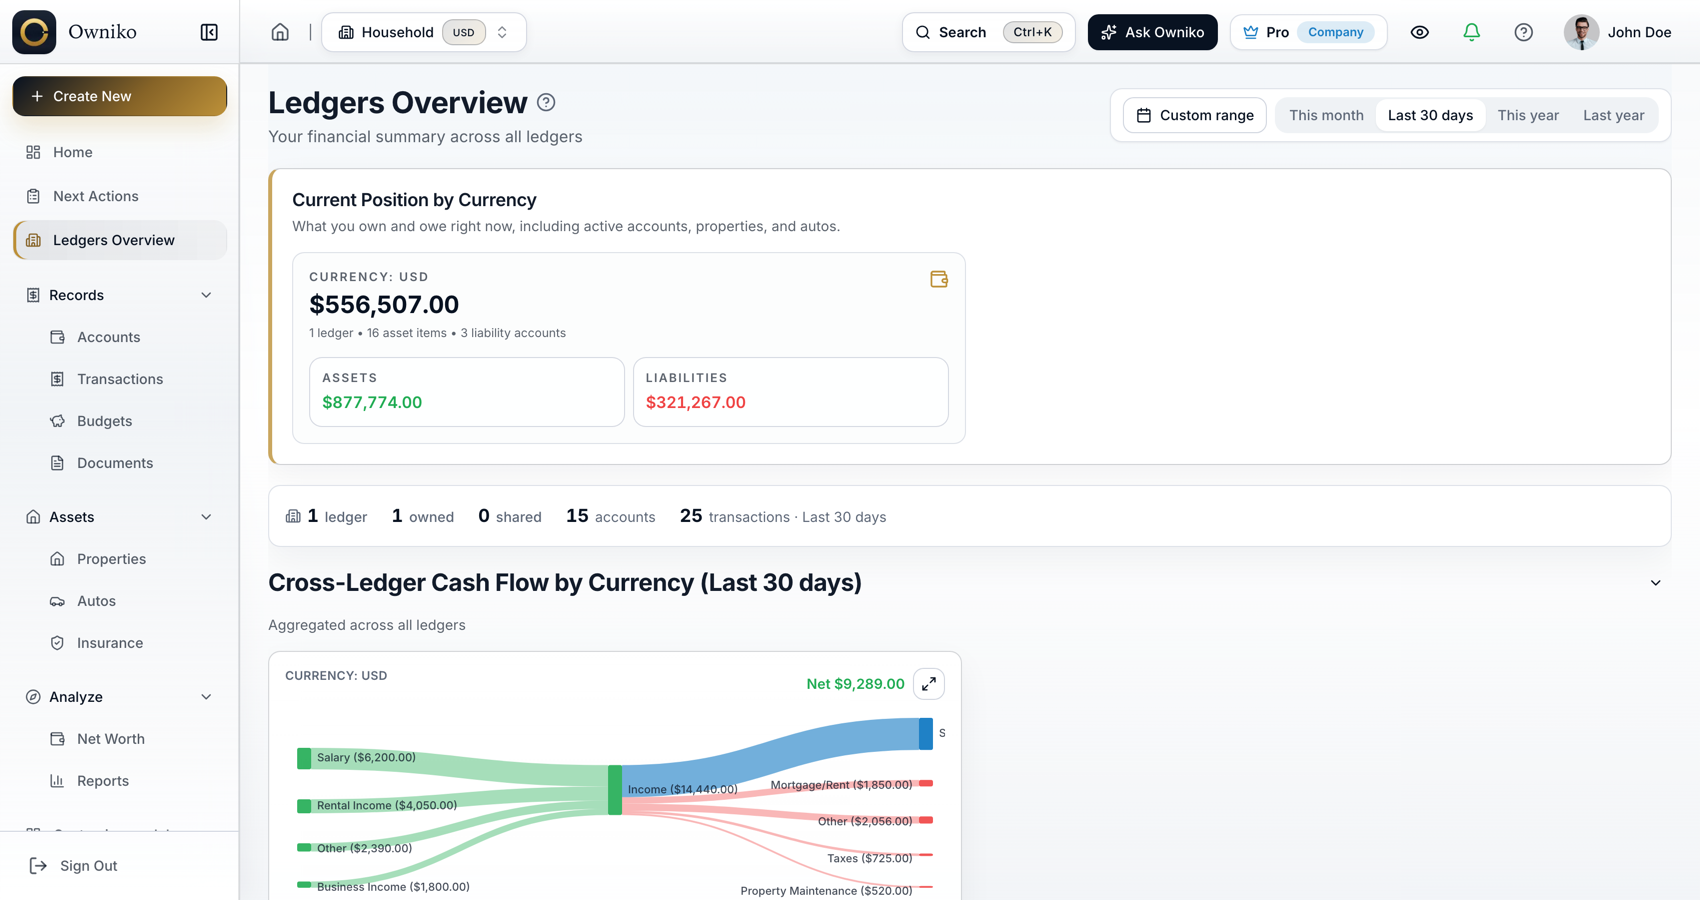Select the This month range
Viewport: 1700px width, 900px height.
coord(1326,115)
